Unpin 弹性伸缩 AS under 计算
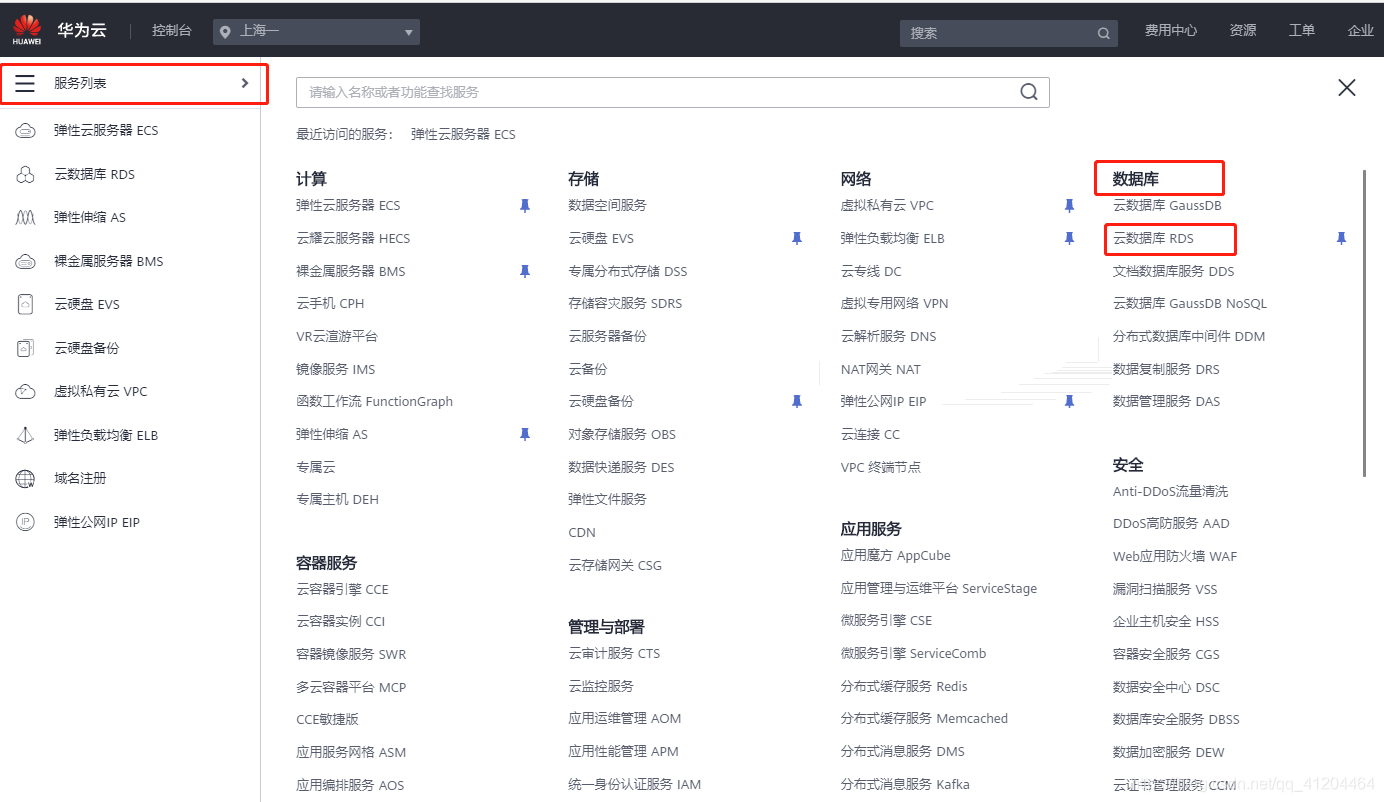This screenshot has height=802, width=1384. click(524, 434)
